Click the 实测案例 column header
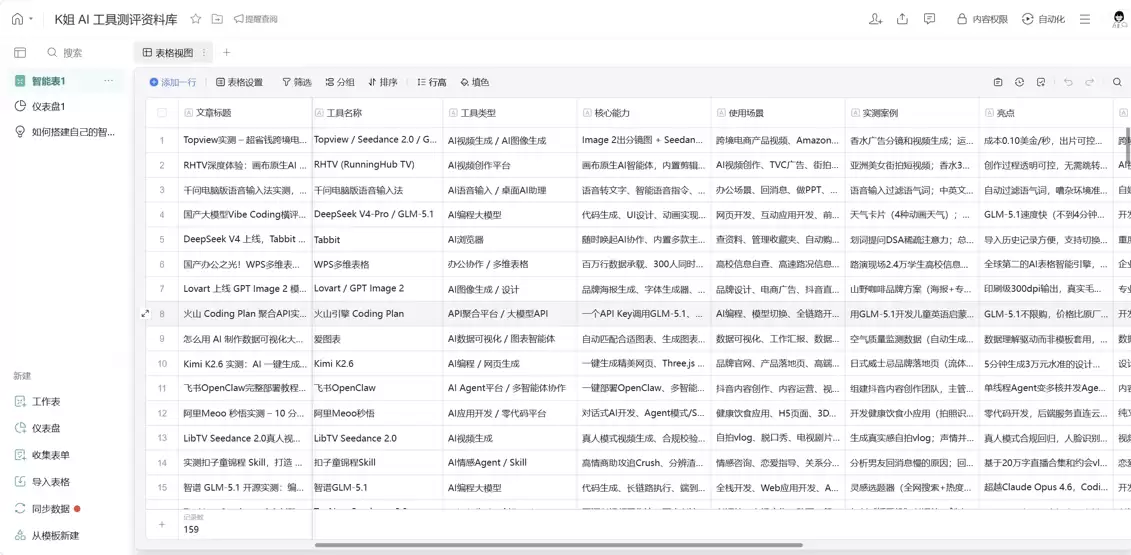Image resolution: width=1131 pixels, height=555 pixels. pyautogui.click(x=912, y=113)
